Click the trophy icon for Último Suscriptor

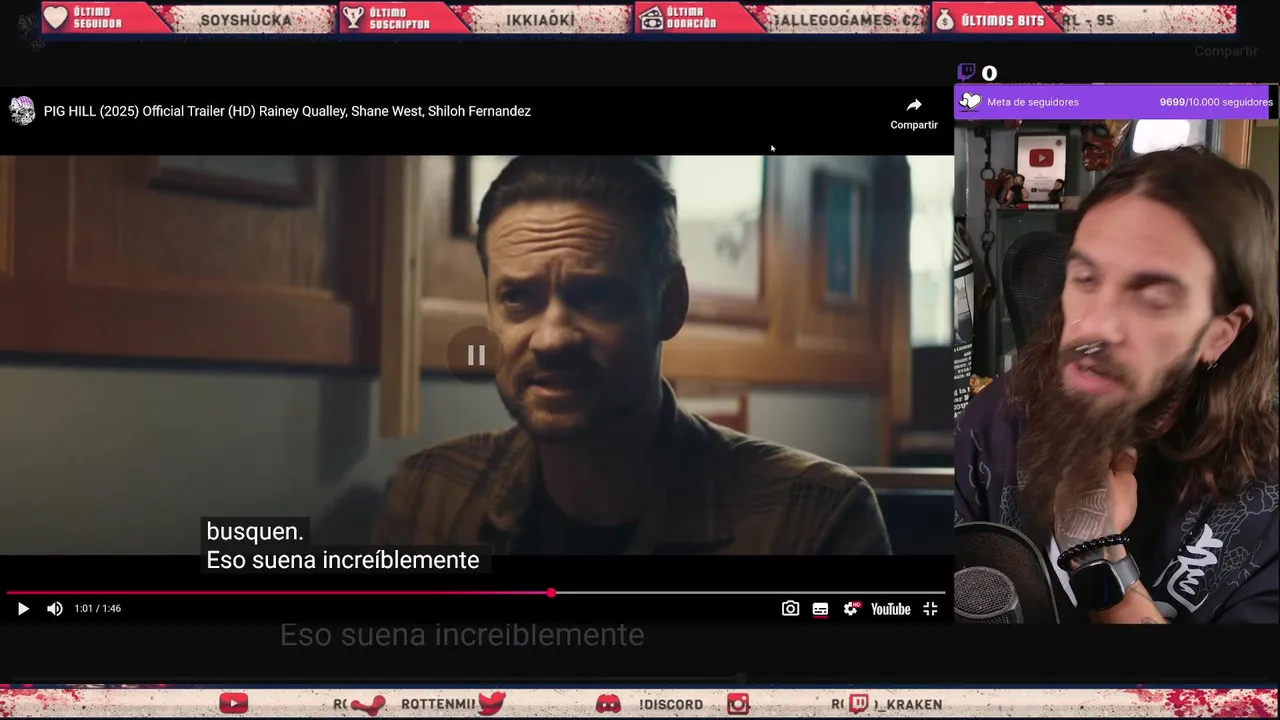point(353,18)
